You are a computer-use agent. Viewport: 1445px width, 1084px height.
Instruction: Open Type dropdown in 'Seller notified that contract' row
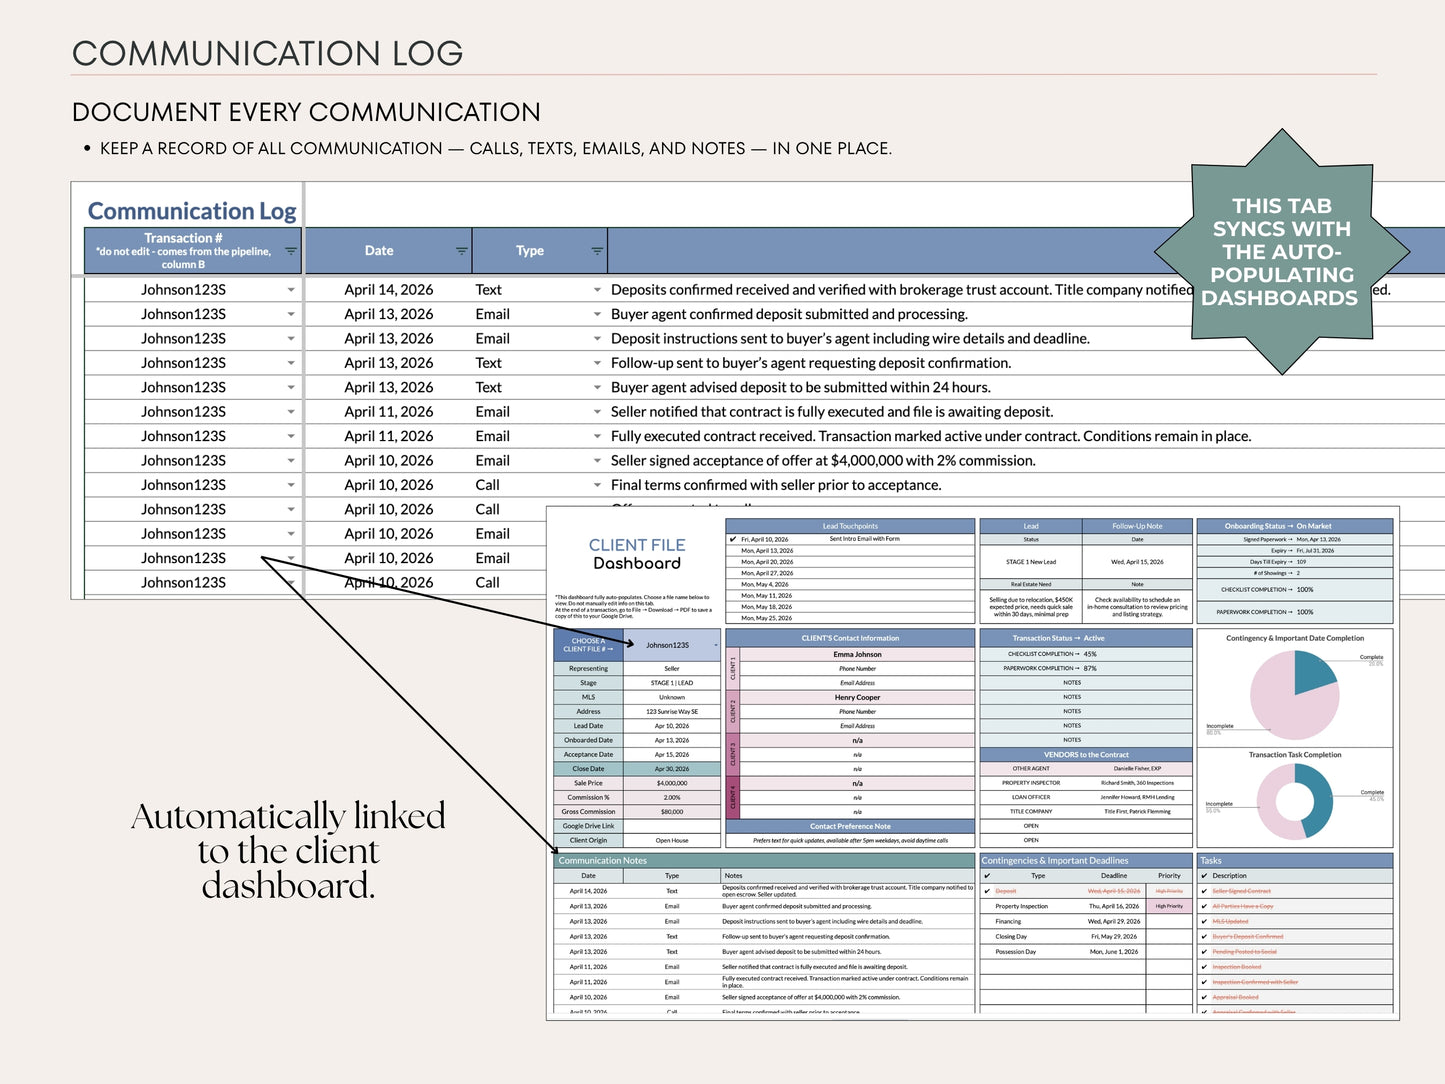pyautogui.click(x=597, y=412)
